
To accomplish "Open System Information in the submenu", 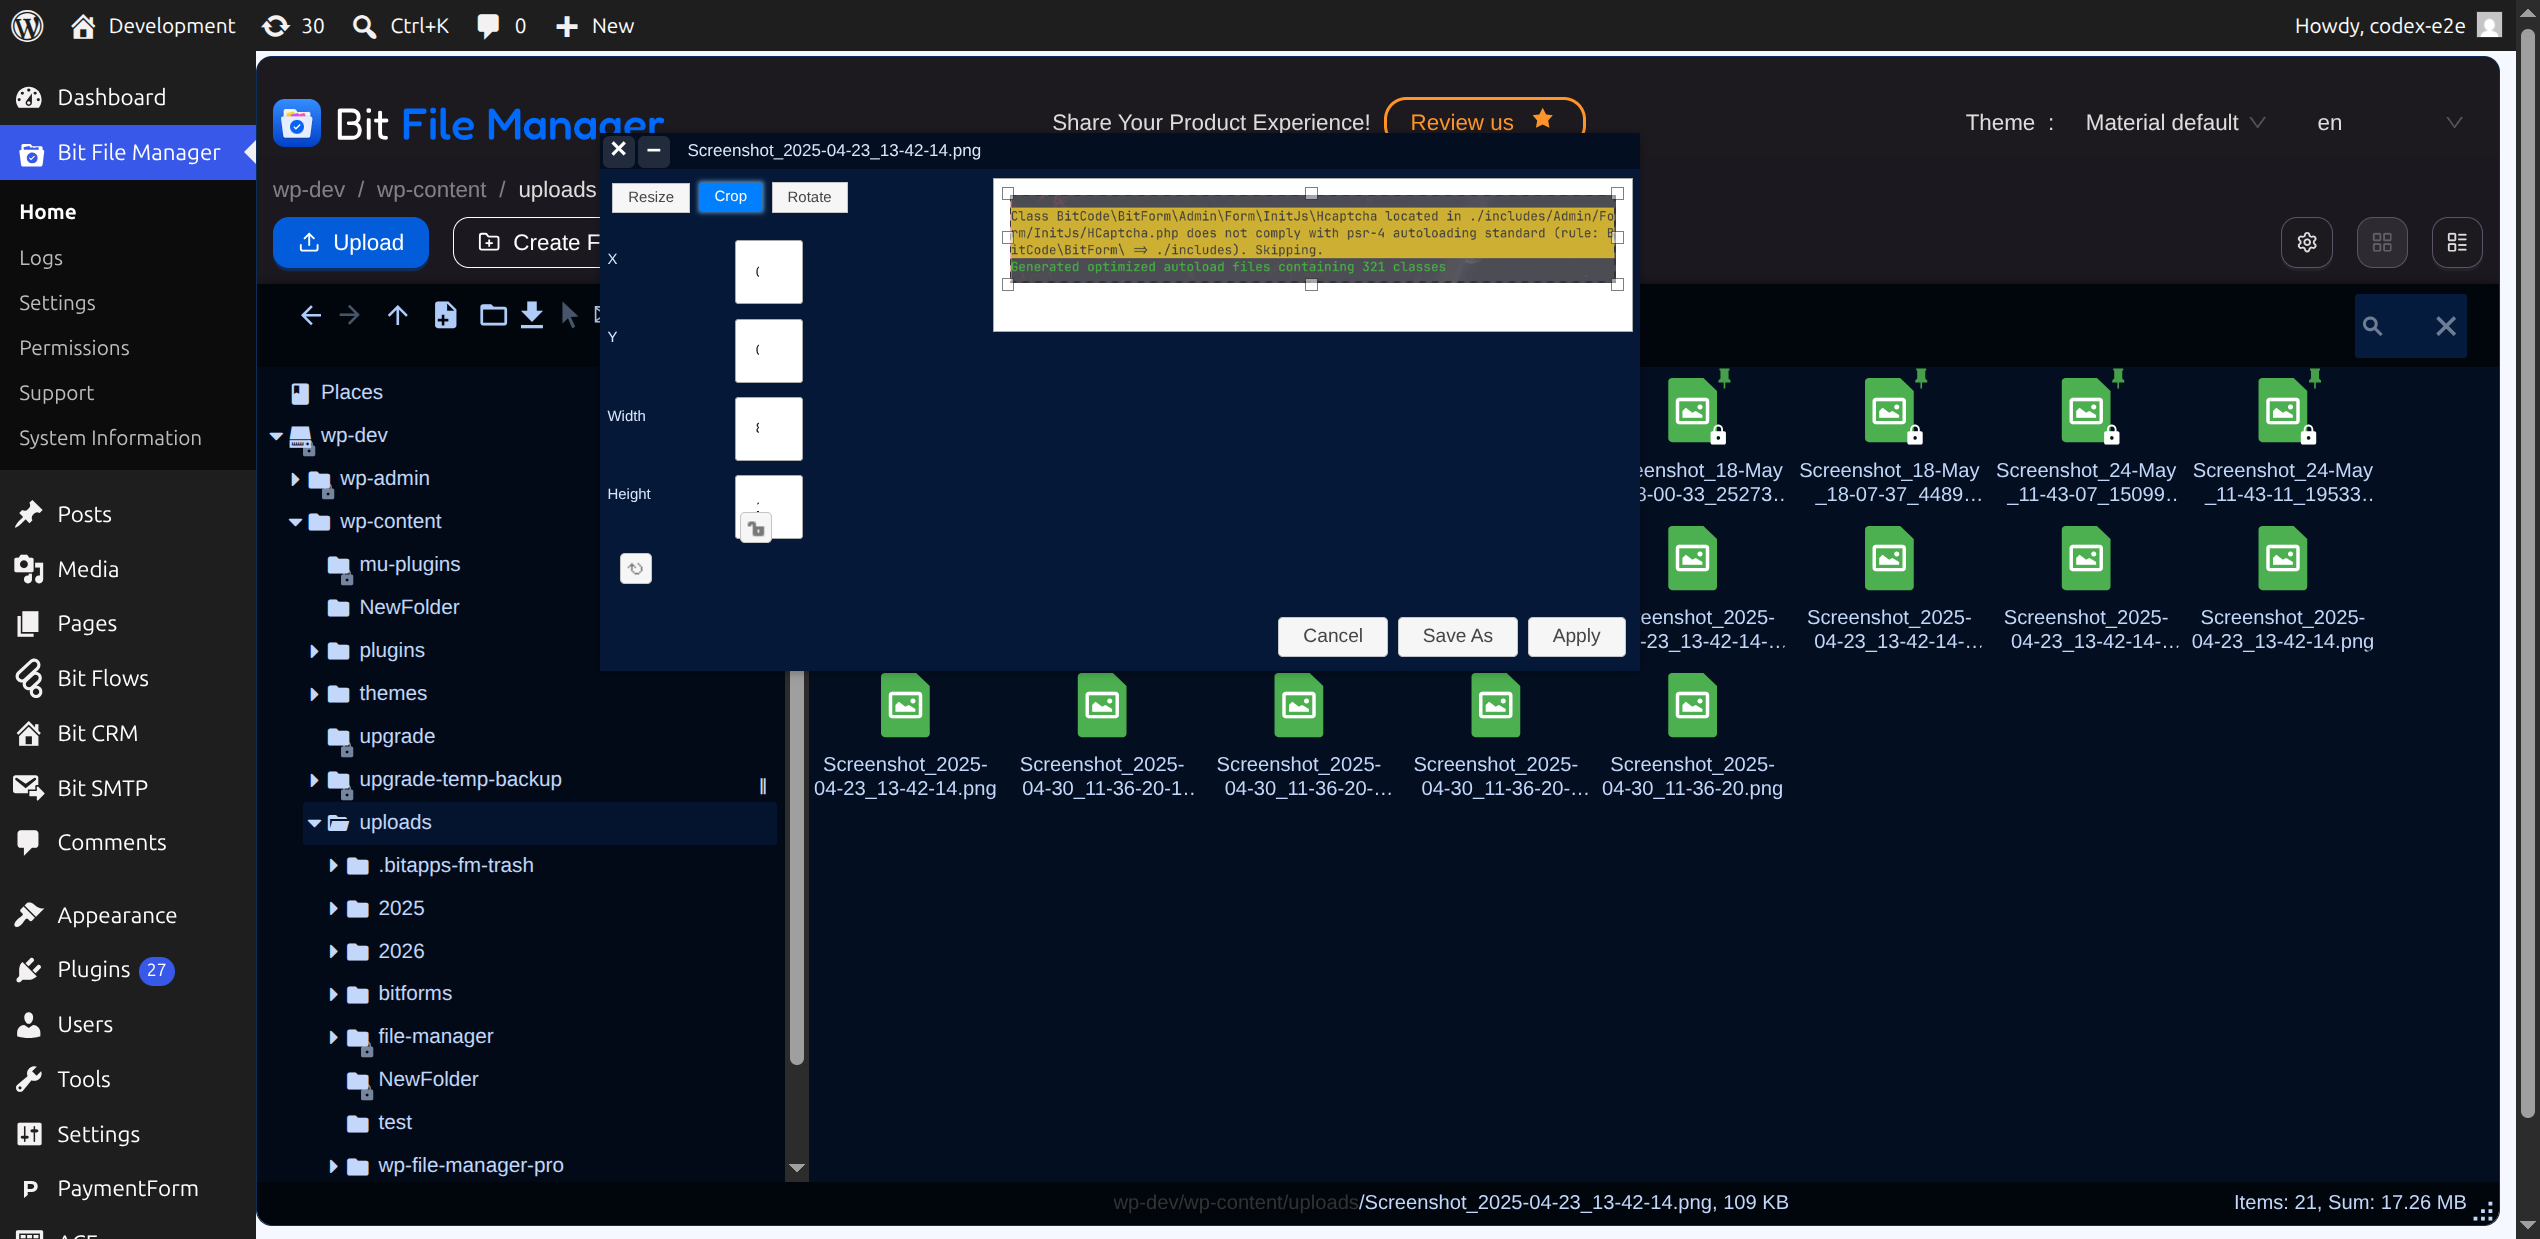I will [110, 438].
